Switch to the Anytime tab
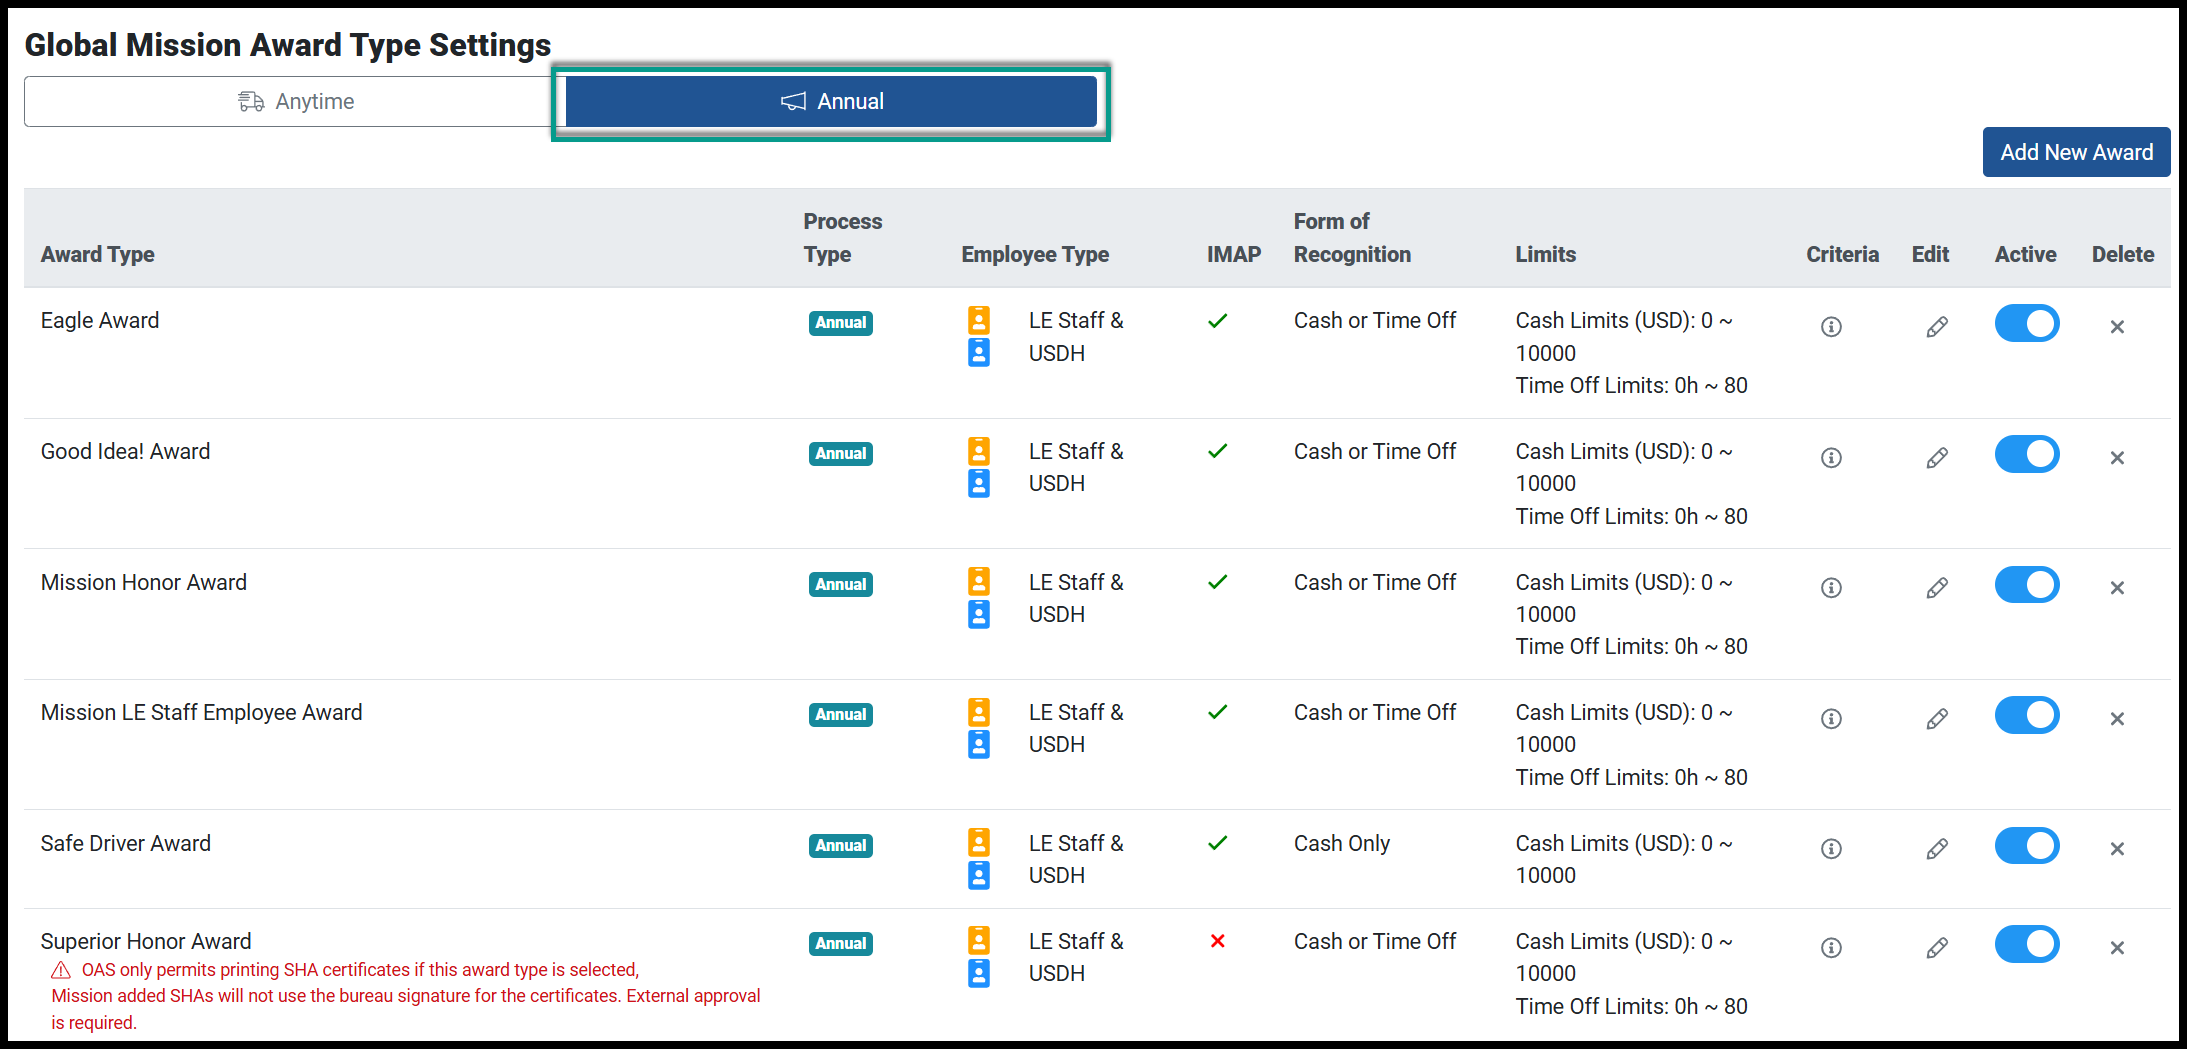This screenshot has width=2187, height=1049. (295, 101)
